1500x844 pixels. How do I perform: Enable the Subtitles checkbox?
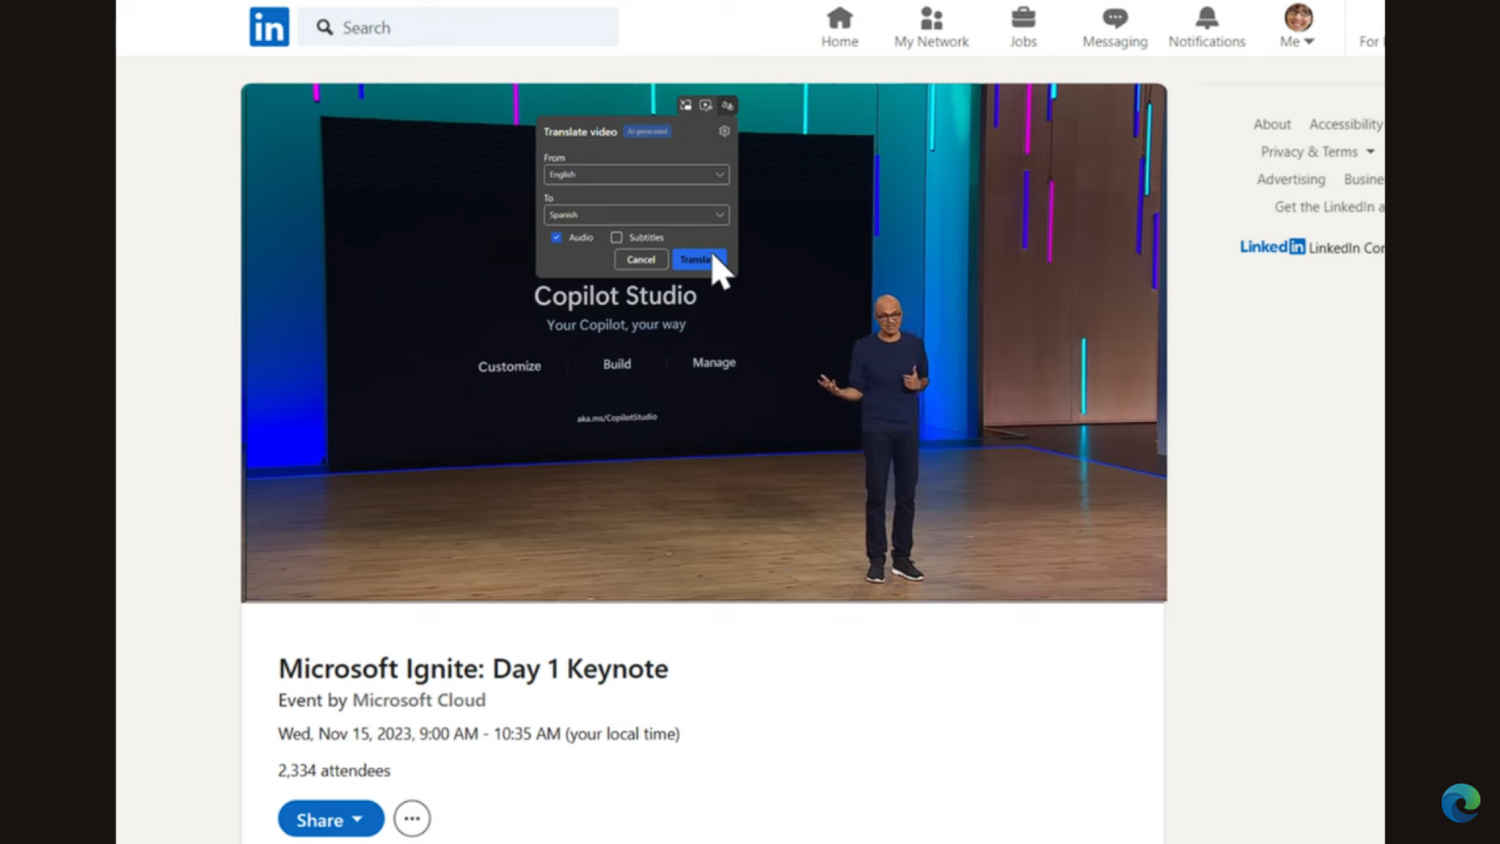(617, 237)
